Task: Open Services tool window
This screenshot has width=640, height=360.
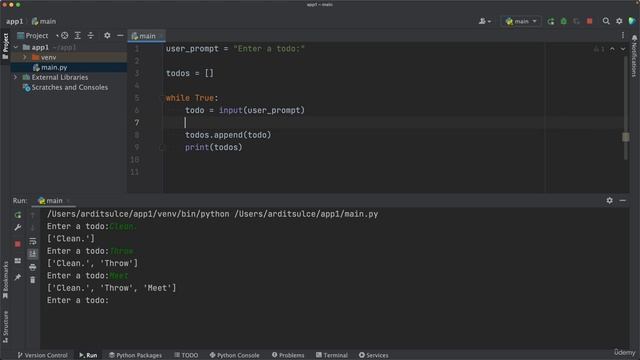Action: 373,355
